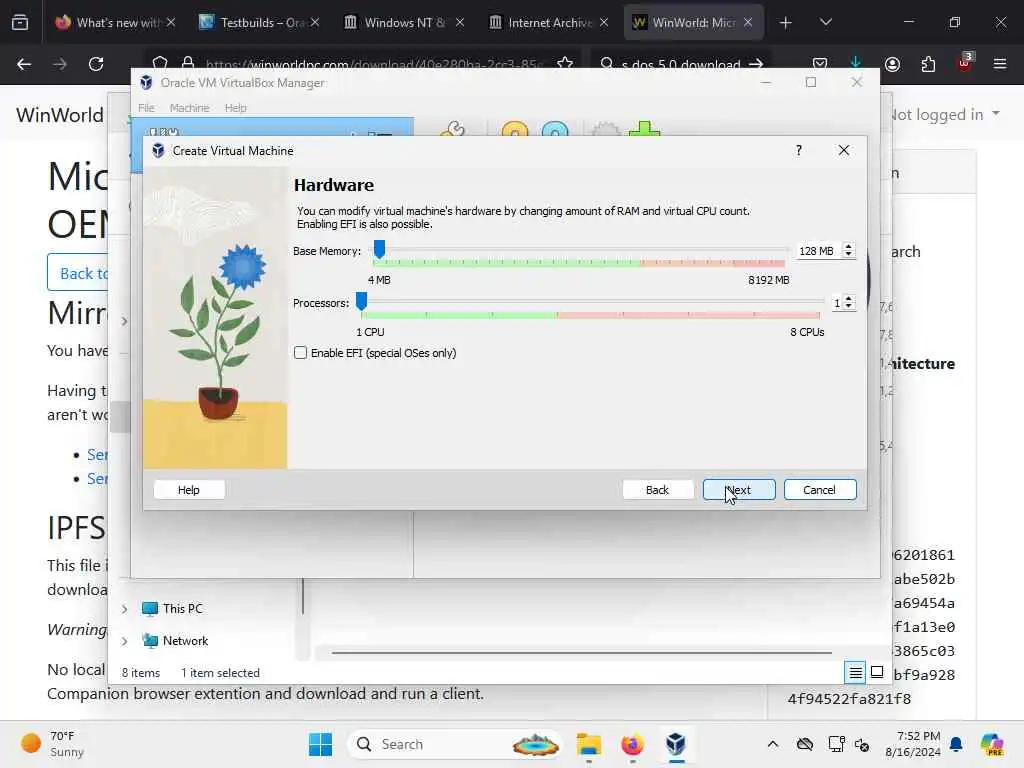This screenshot has height=768, width=1024.
Task: Close the Create Virtual Machine dialog
Action: tap(844, 150)
